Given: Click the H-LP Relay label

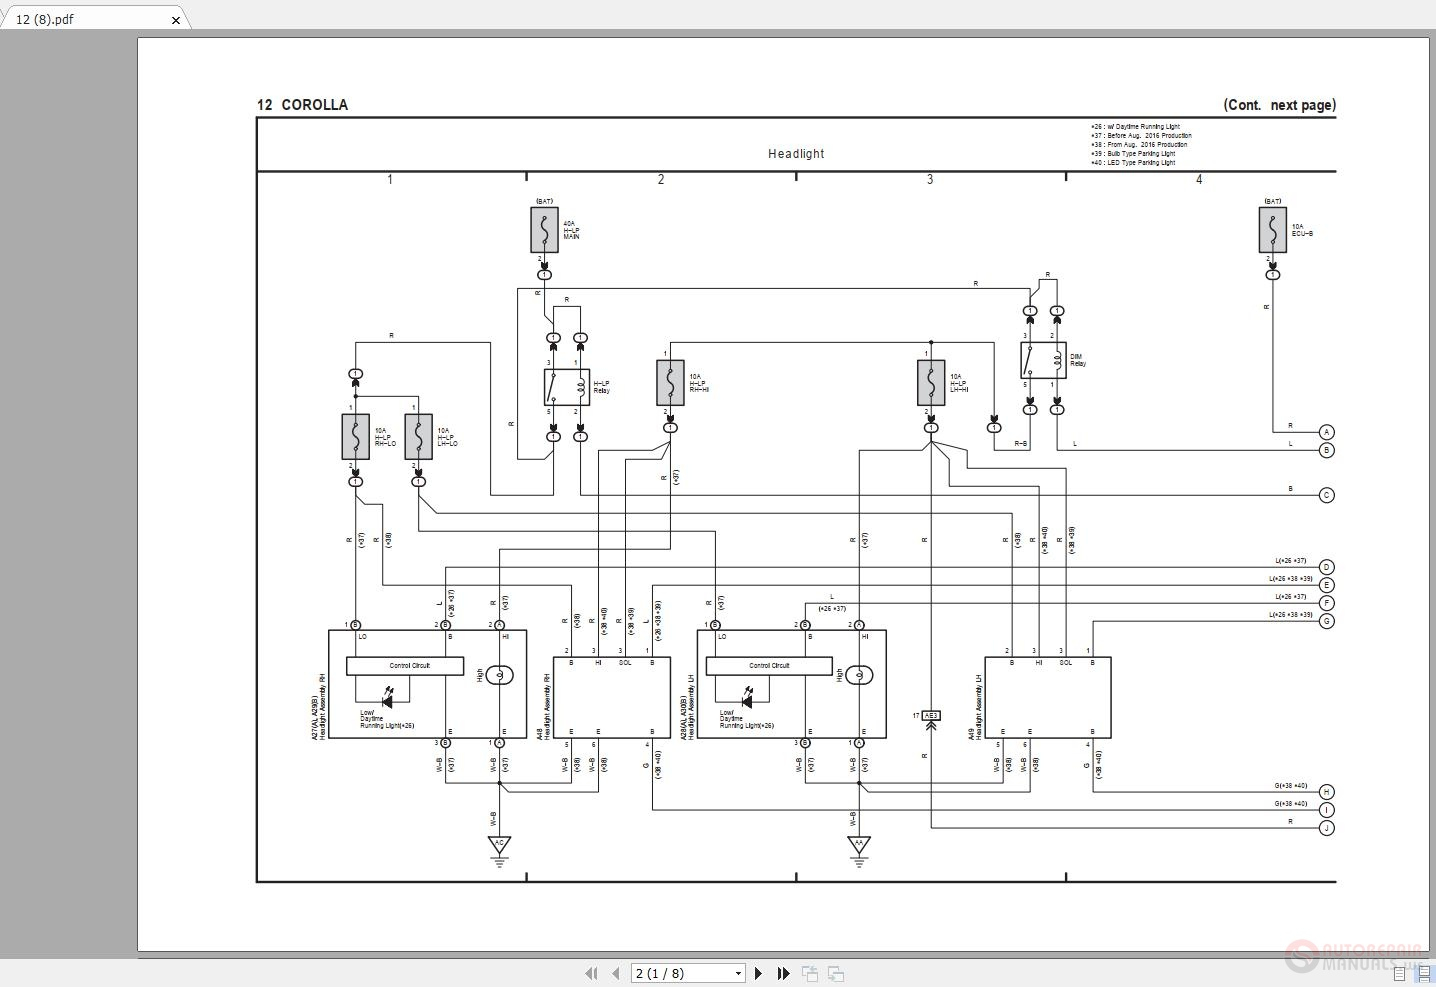Looking at the screenshot, I should point(601,387).
